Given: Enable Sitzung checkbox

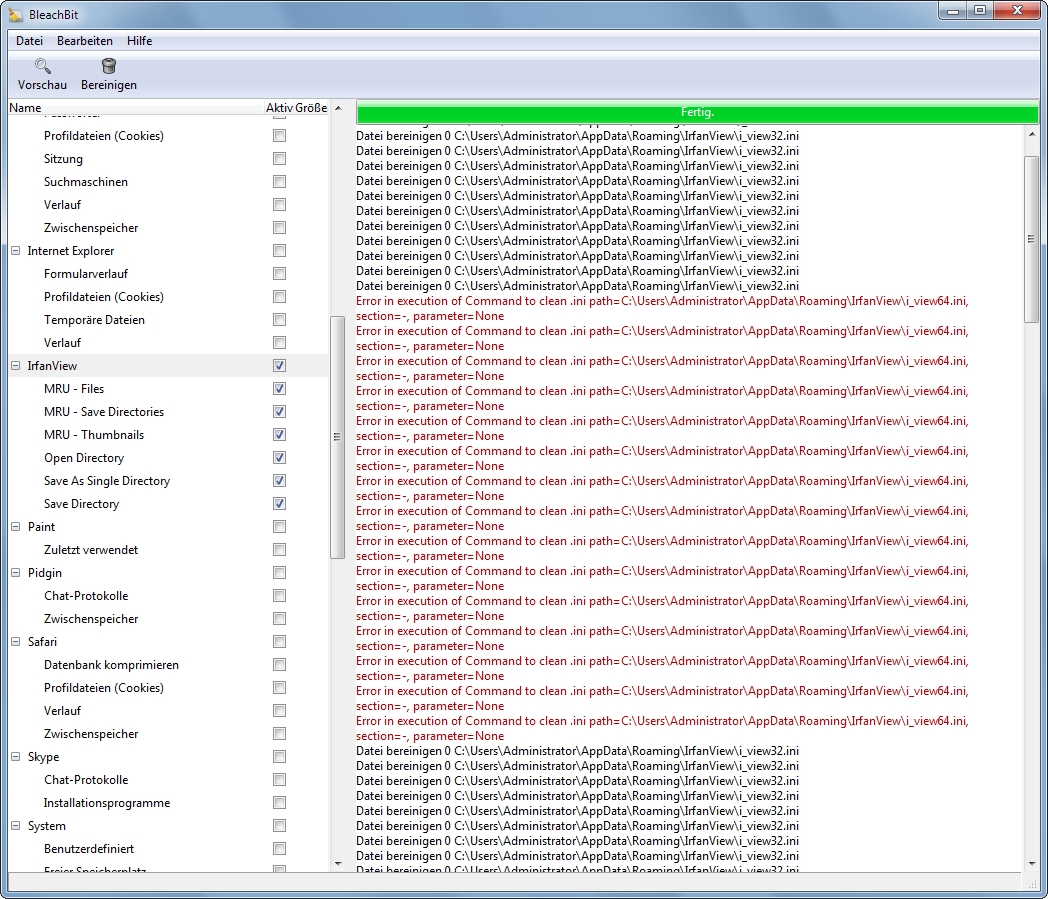Looking at the screenshot, I should point(279,158).
